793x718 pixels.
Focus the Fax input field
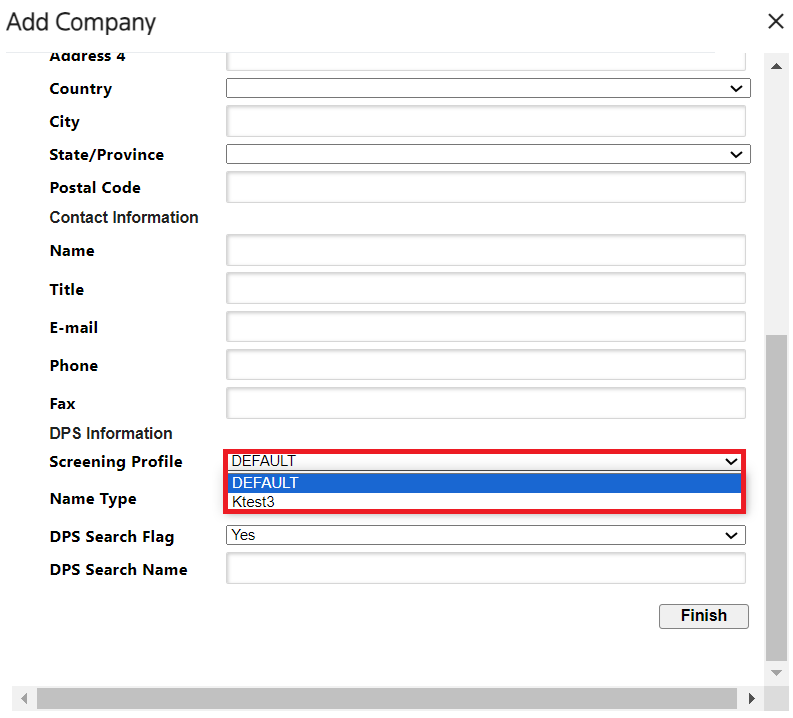[x=485, y=404]
